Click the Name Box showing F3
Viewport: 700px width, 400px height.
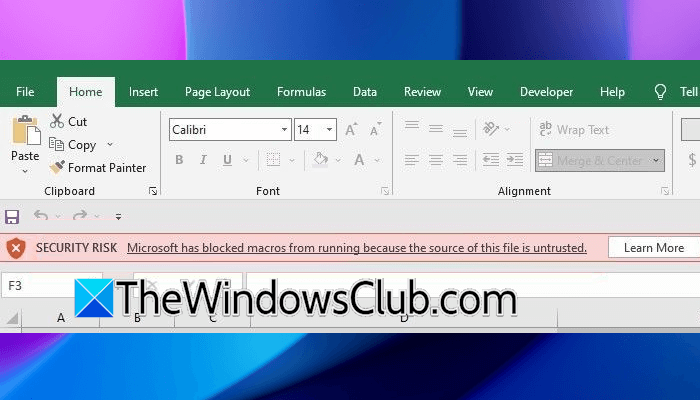pos(52,285)
